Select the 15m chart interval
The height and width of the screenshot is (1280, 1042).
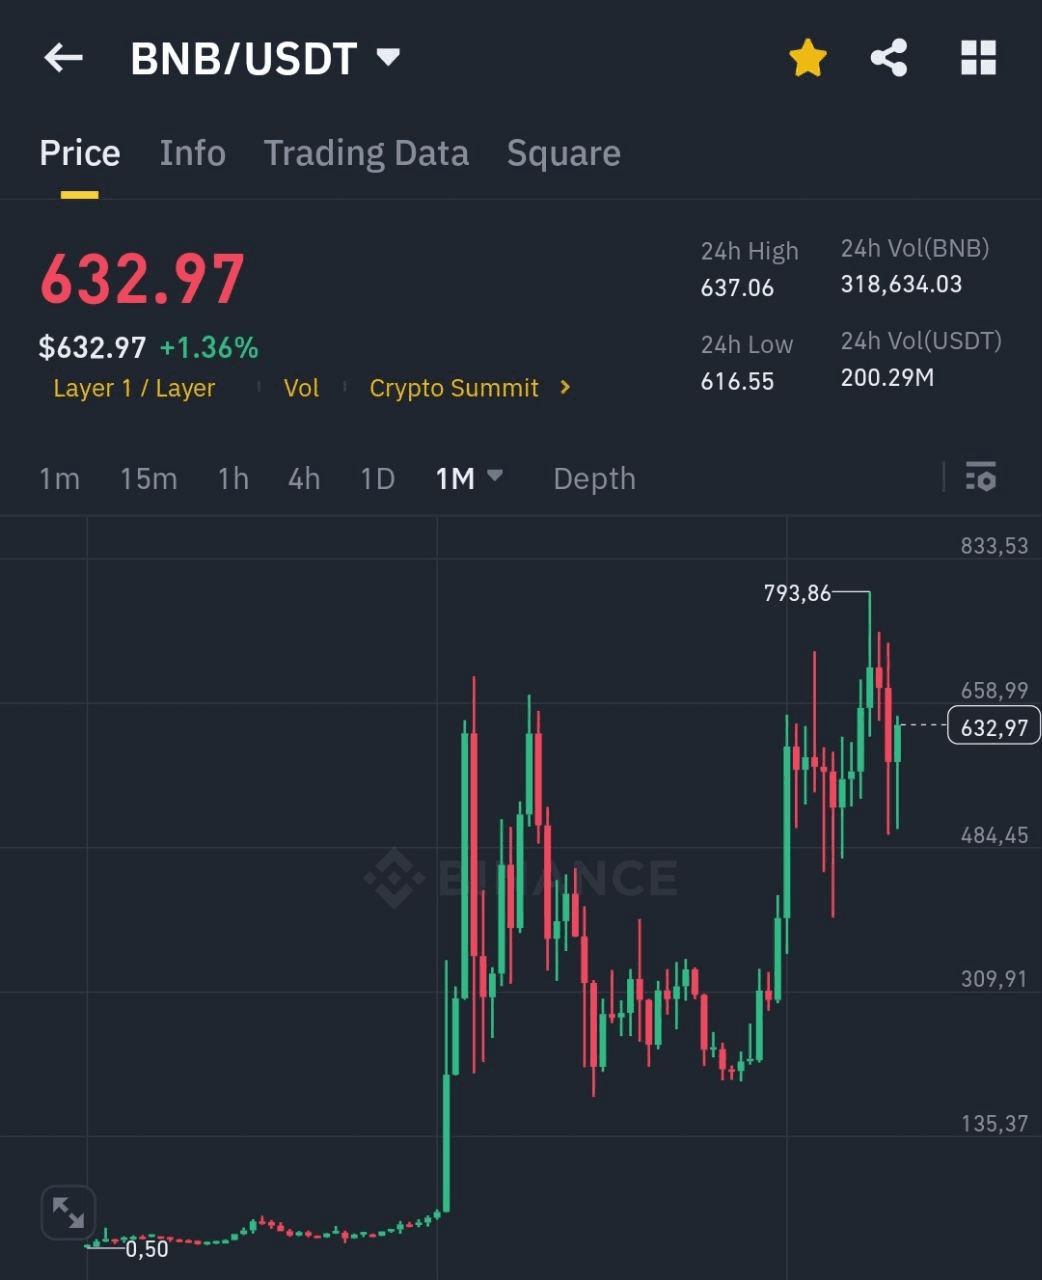pyautogui.click(x=148, y=479)
